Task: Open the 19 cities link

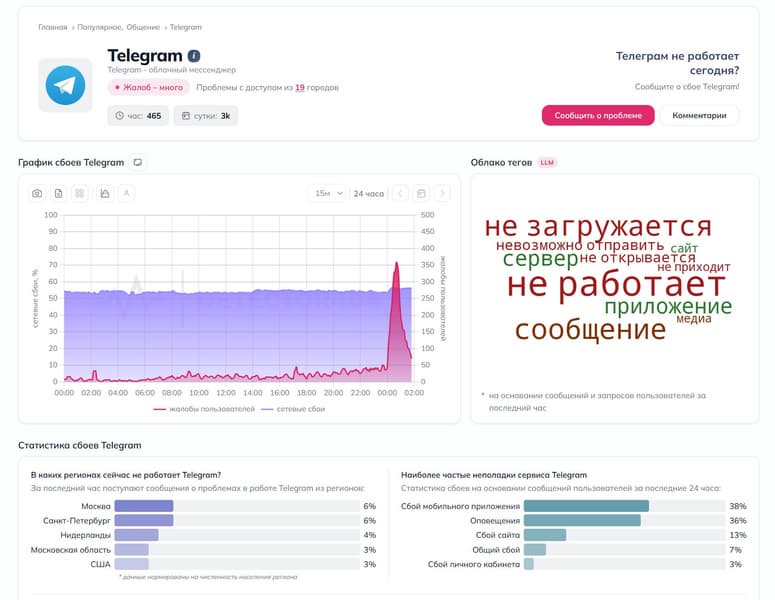Action: [x=300, y=87]
